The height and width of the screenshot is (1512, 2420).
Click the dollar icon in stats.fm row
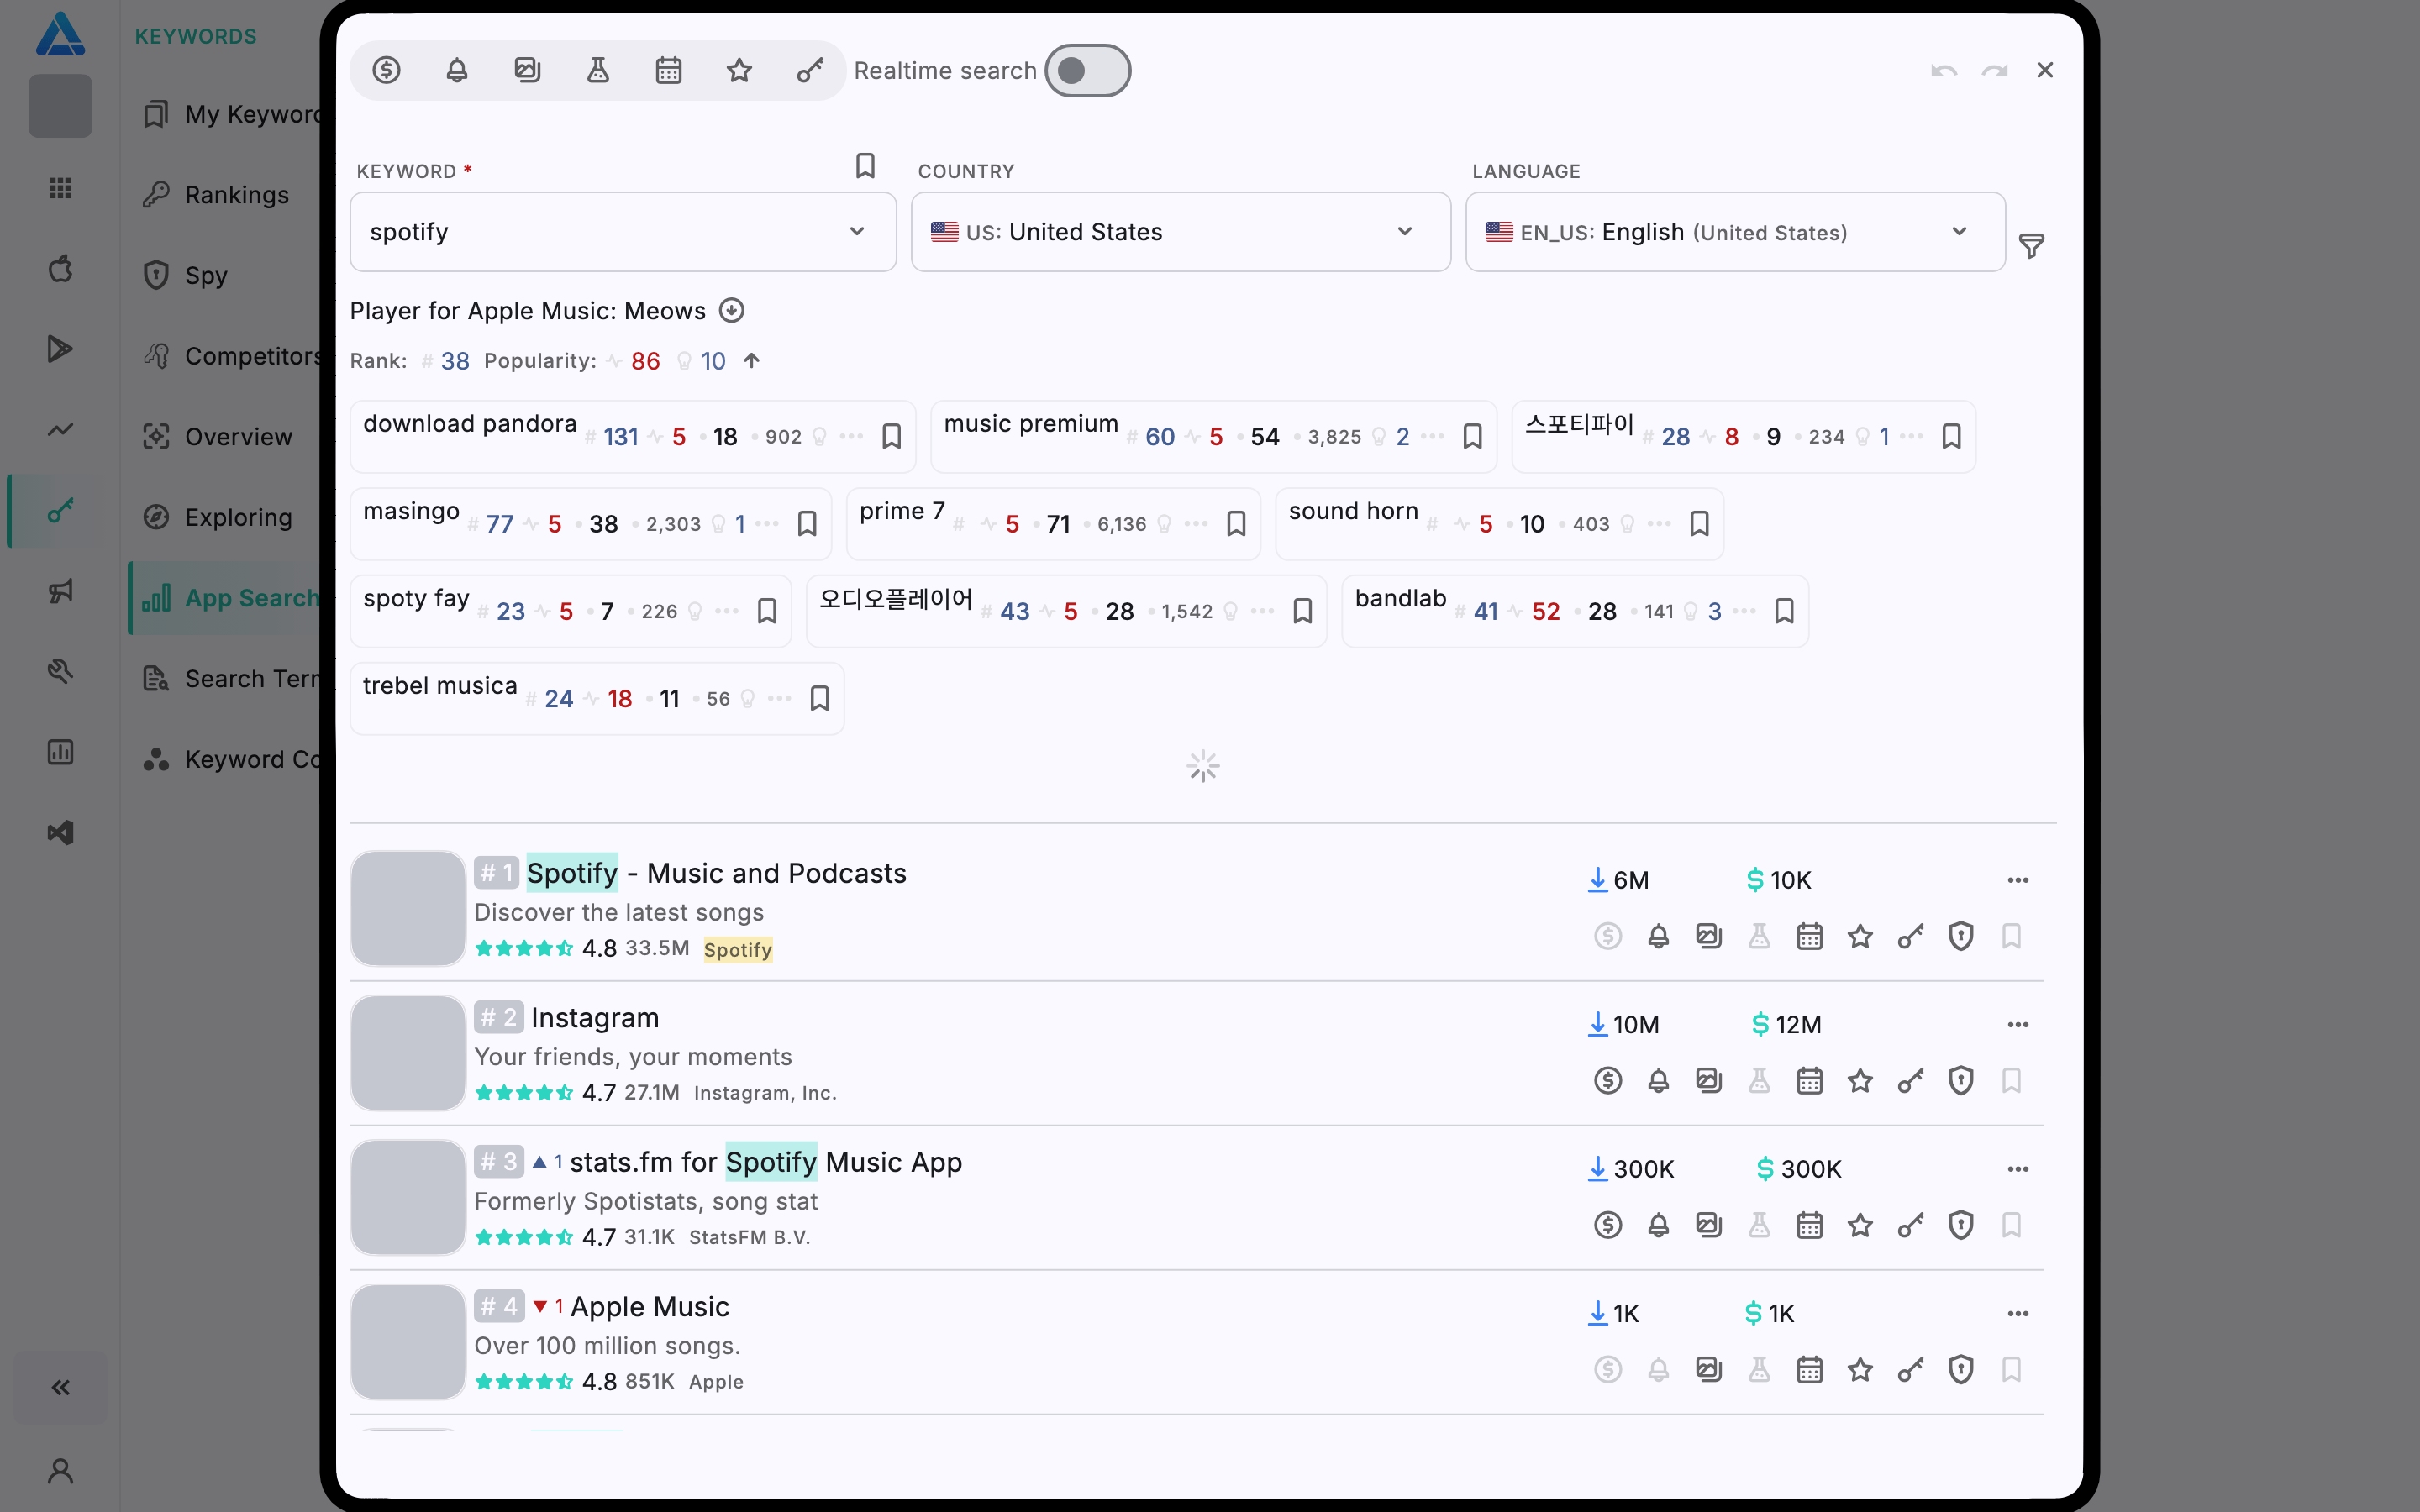(x=1608, y=1225)
